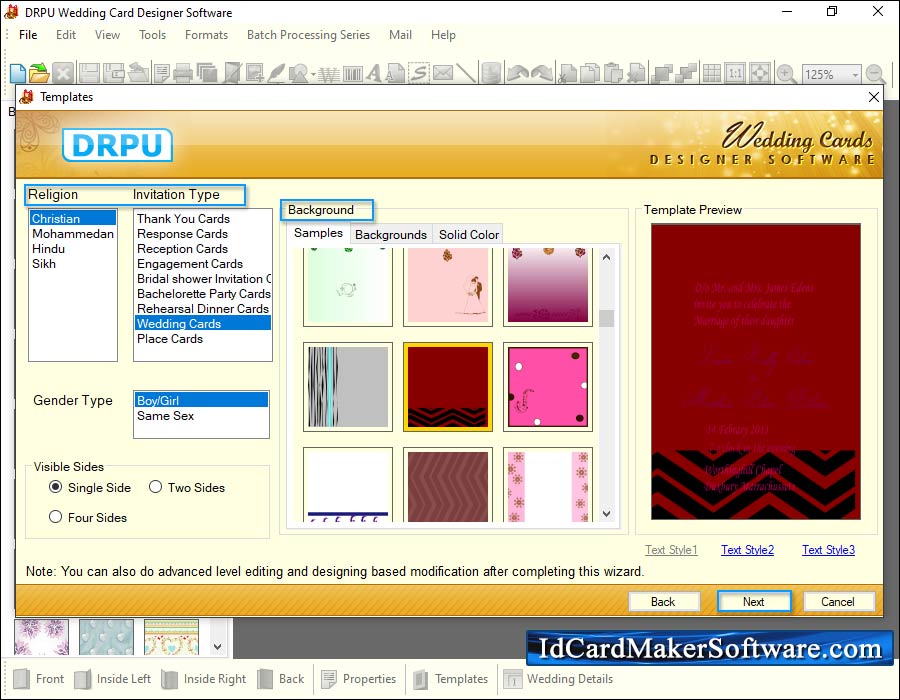
Task: Click the samples scrollbar up arrow
Action: 607,258
